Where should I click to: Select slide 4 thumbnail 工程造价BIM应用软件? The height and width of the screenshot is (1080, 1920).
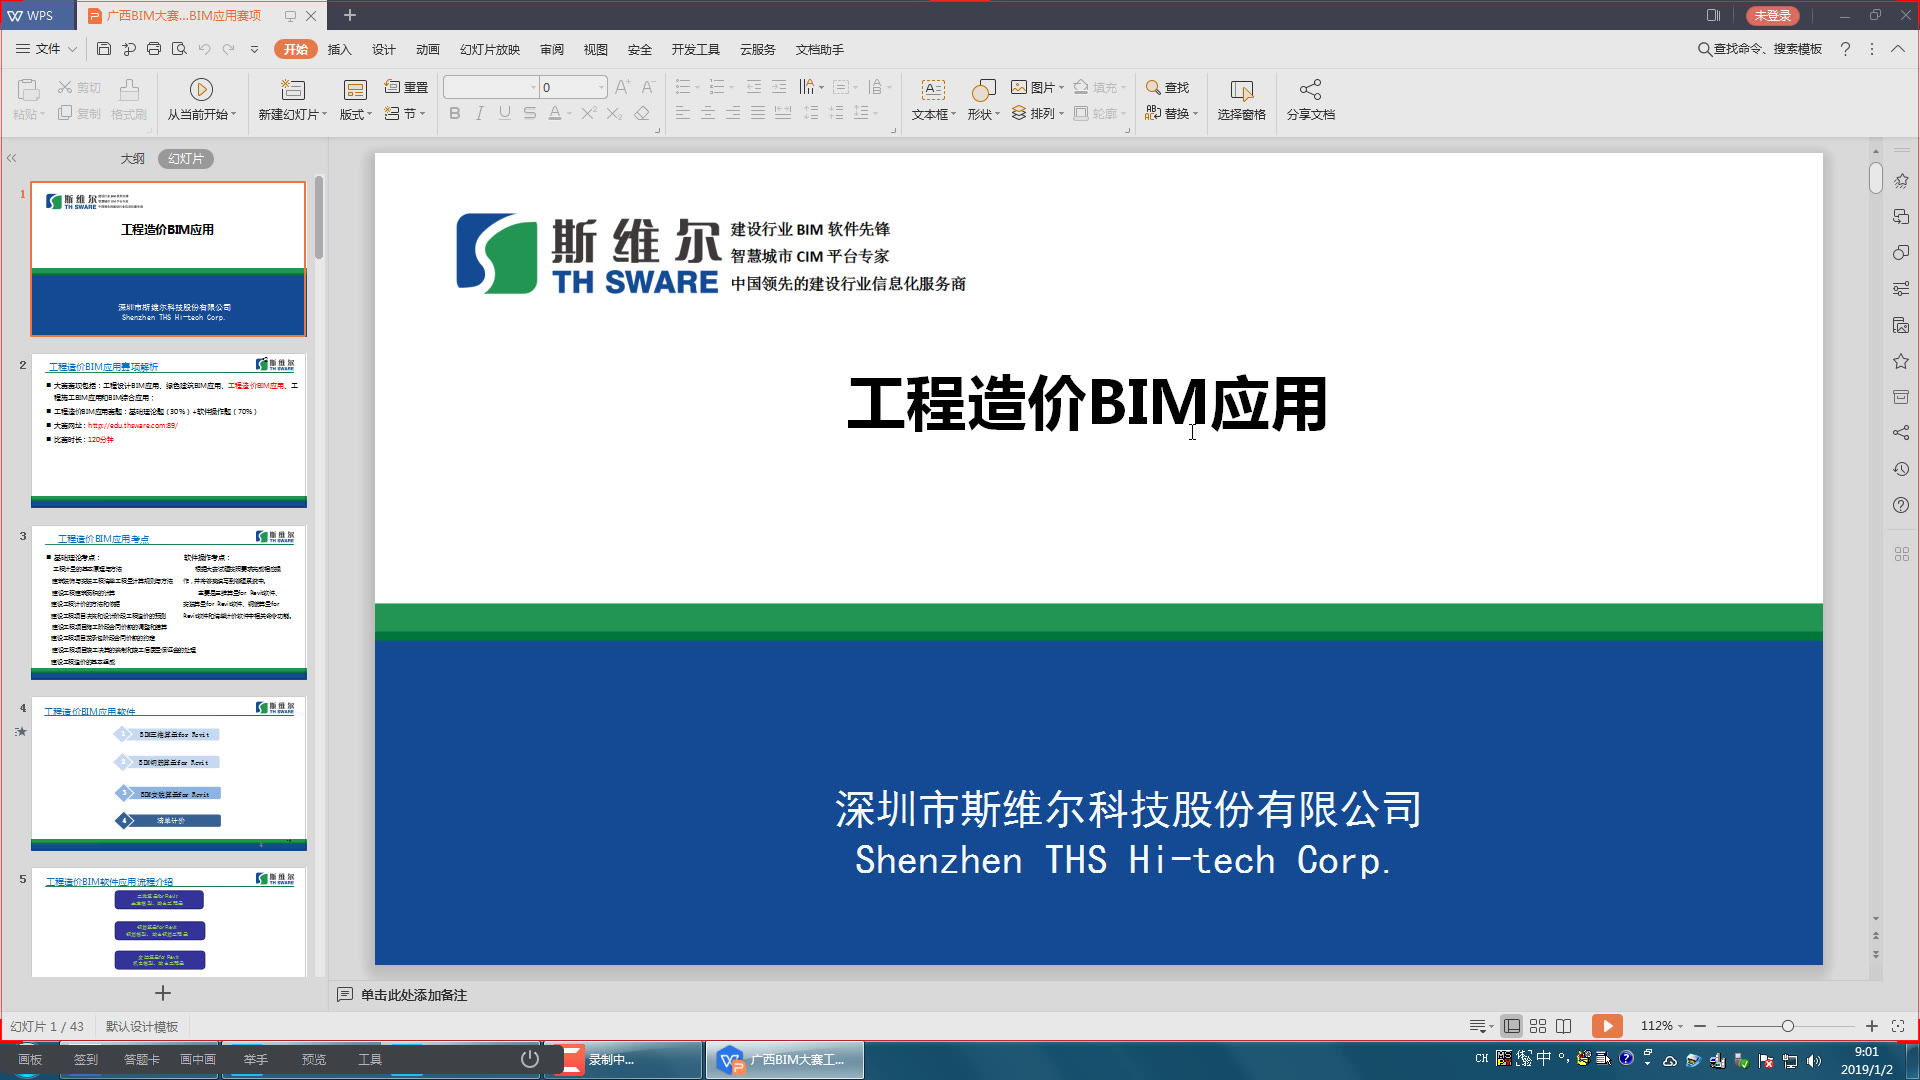pos(169,773)
